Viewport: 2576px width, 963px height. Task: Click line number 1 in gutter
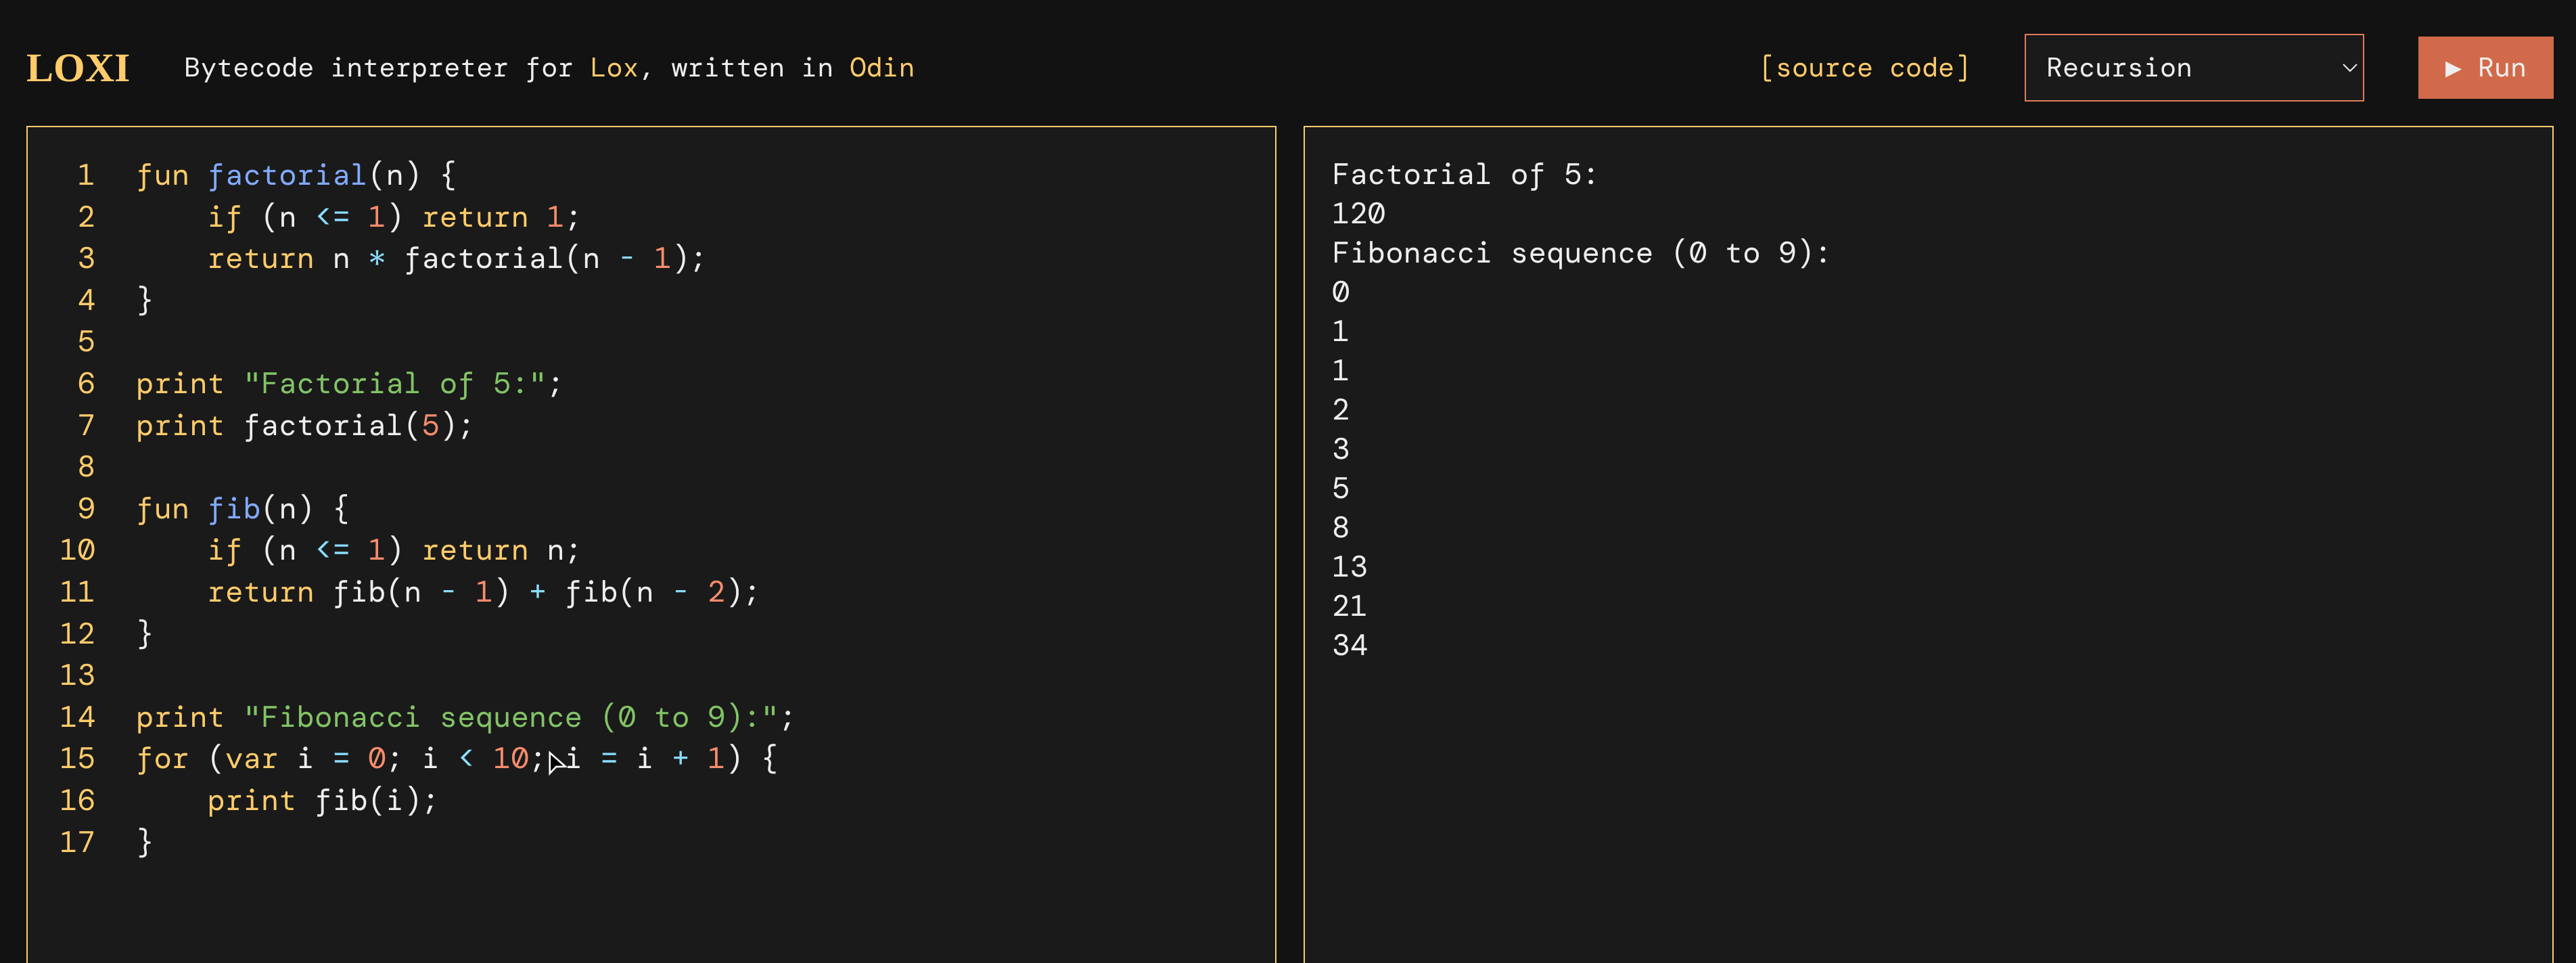point(86,175)
